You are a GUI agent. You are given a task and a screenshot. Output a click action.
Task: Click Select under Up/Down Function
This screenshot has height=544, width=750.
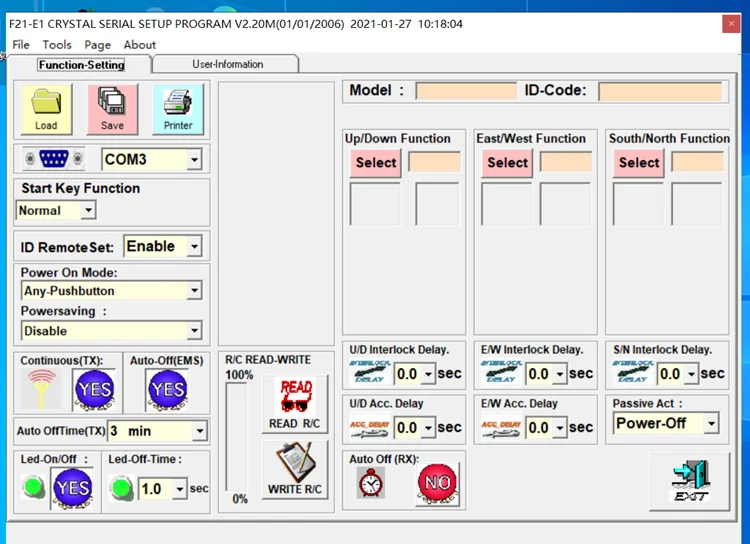tap(375, 163)
